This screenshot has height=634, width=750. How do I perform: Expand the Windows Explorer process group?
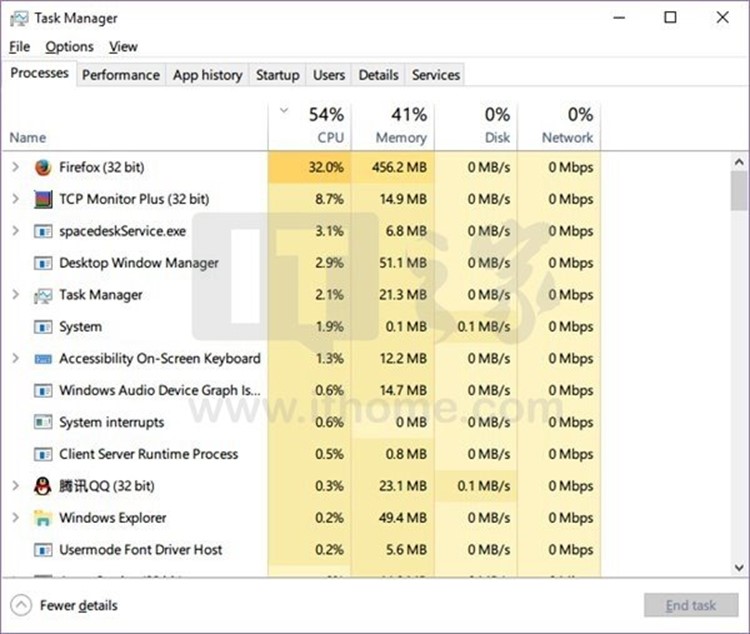tap(15, 518)
